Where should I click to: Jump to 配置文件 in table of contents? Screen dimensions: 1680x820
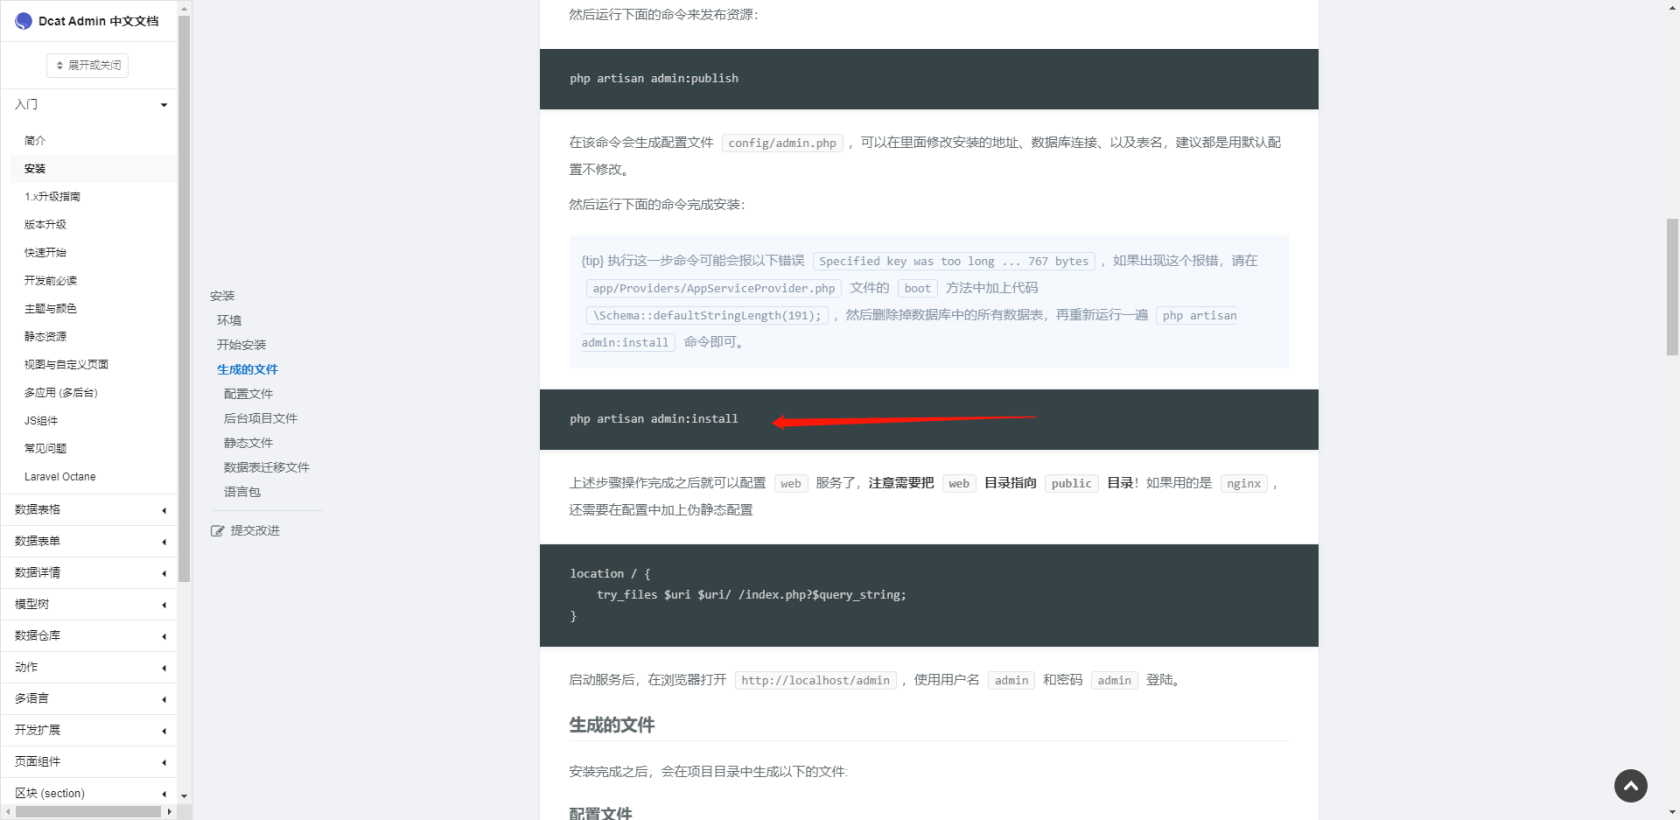click(248, 394)
